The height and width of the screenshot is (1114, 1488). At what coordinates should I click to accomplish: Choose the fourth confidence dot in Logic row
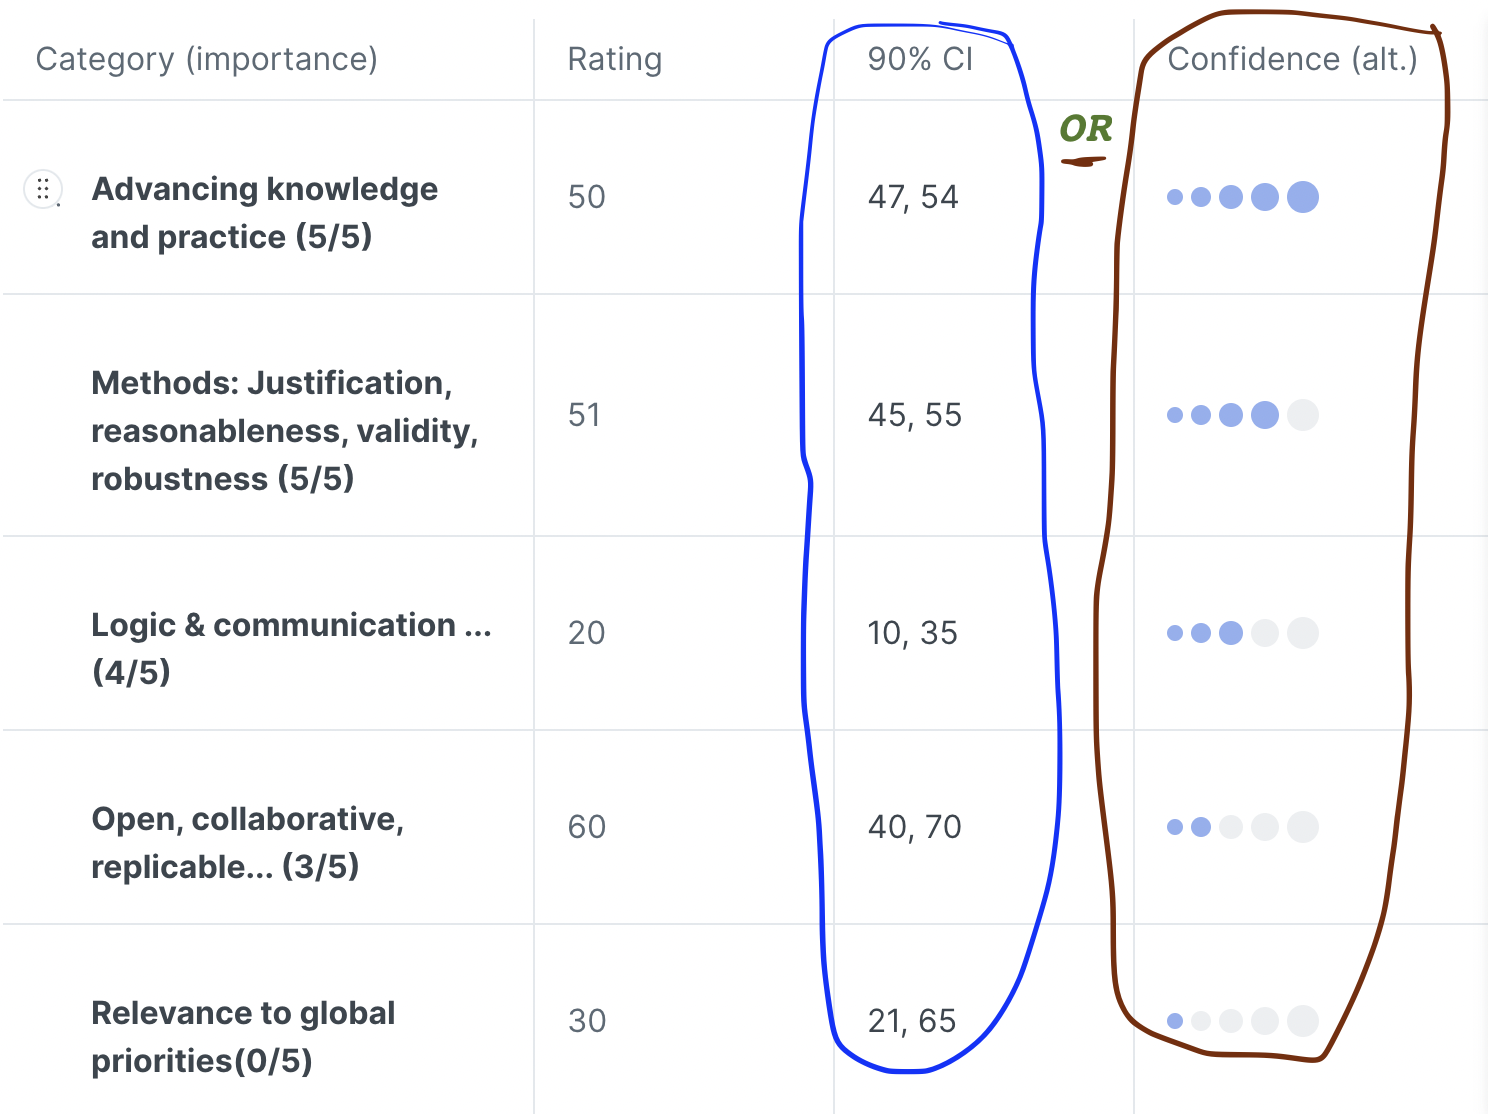[x=1265, y=633]
